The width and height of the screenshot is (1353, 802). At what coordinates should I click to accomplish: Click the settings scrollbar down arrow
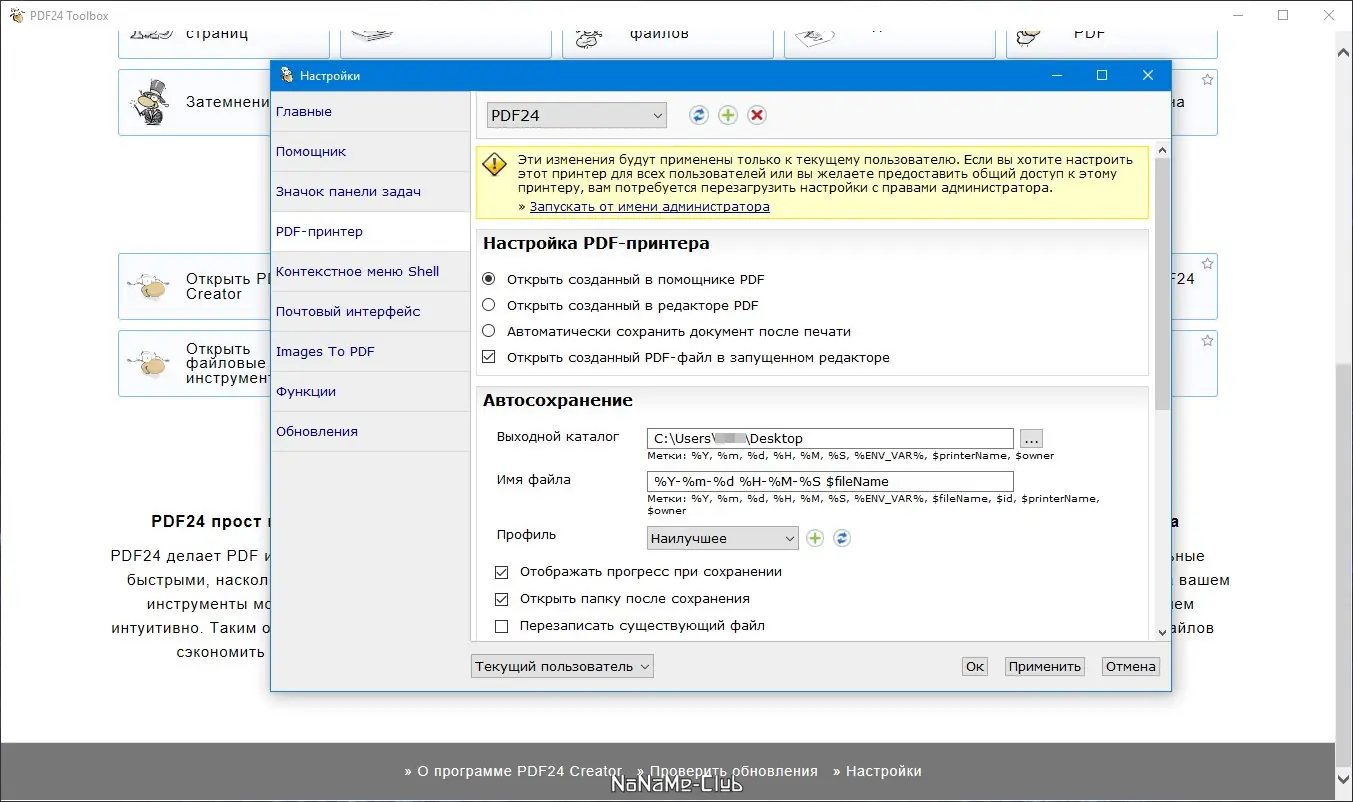(x=1162, y=632)
